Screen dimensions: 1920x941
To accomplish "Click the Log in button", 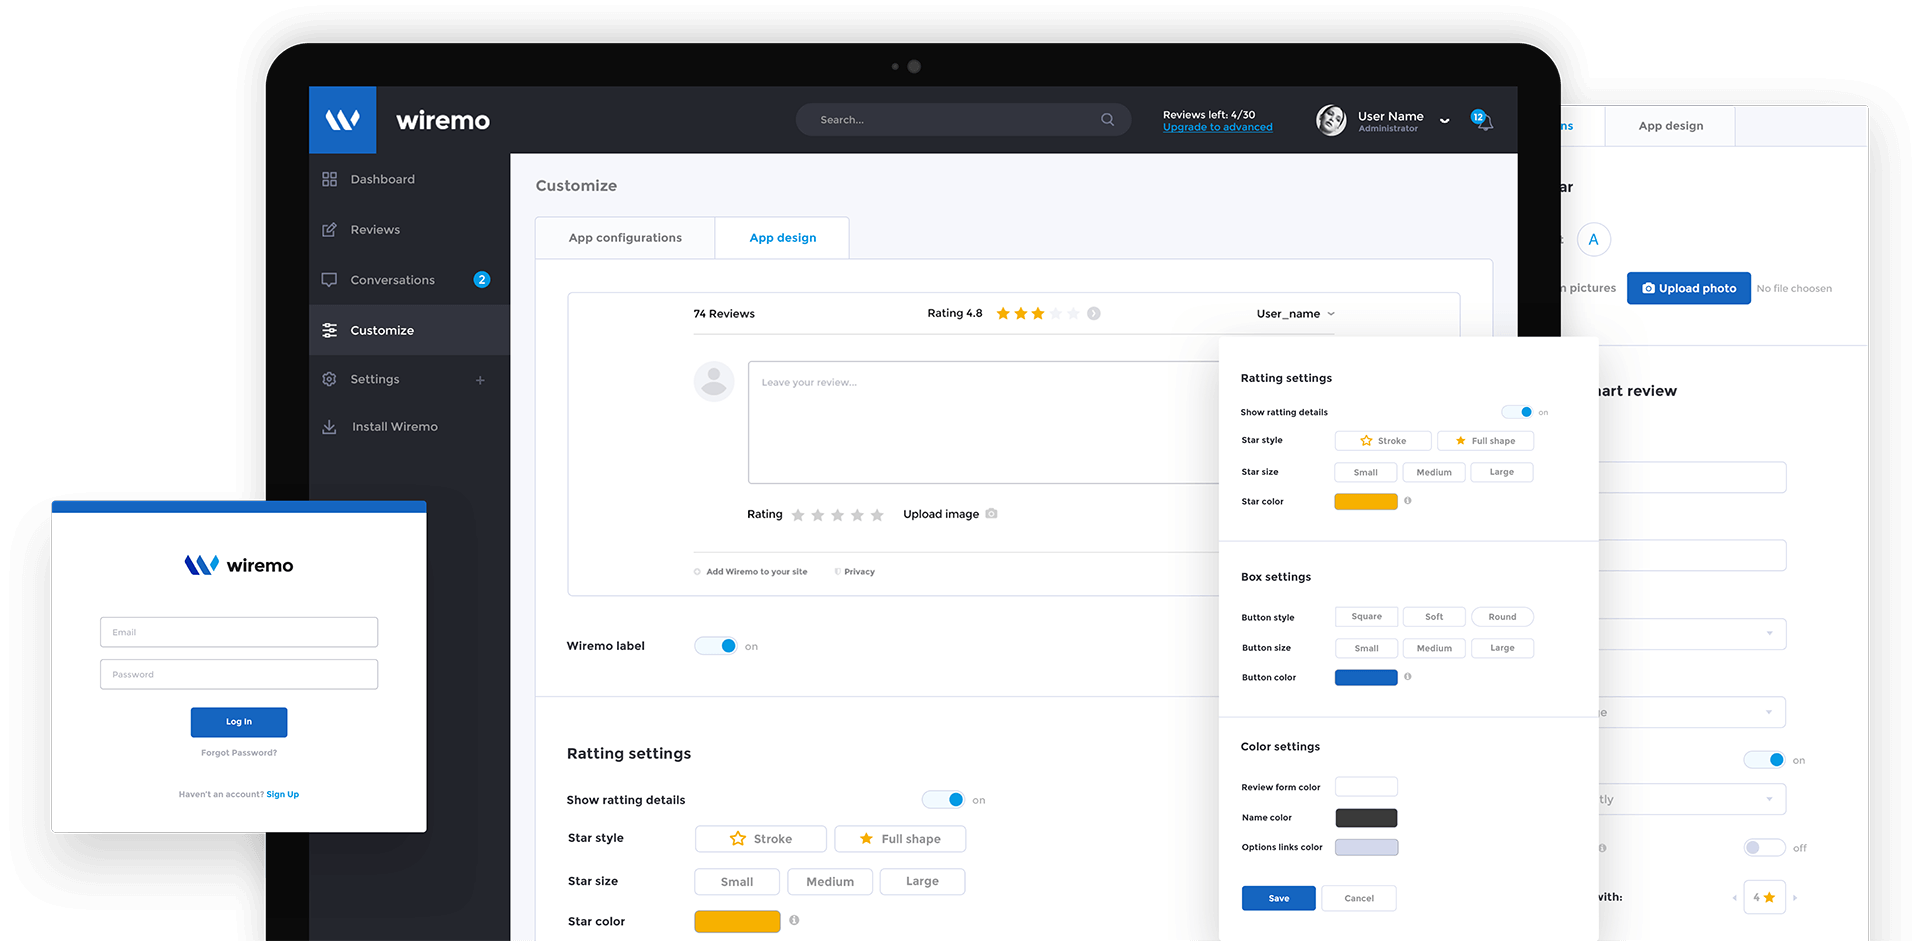I will click(x=239, y=722).
